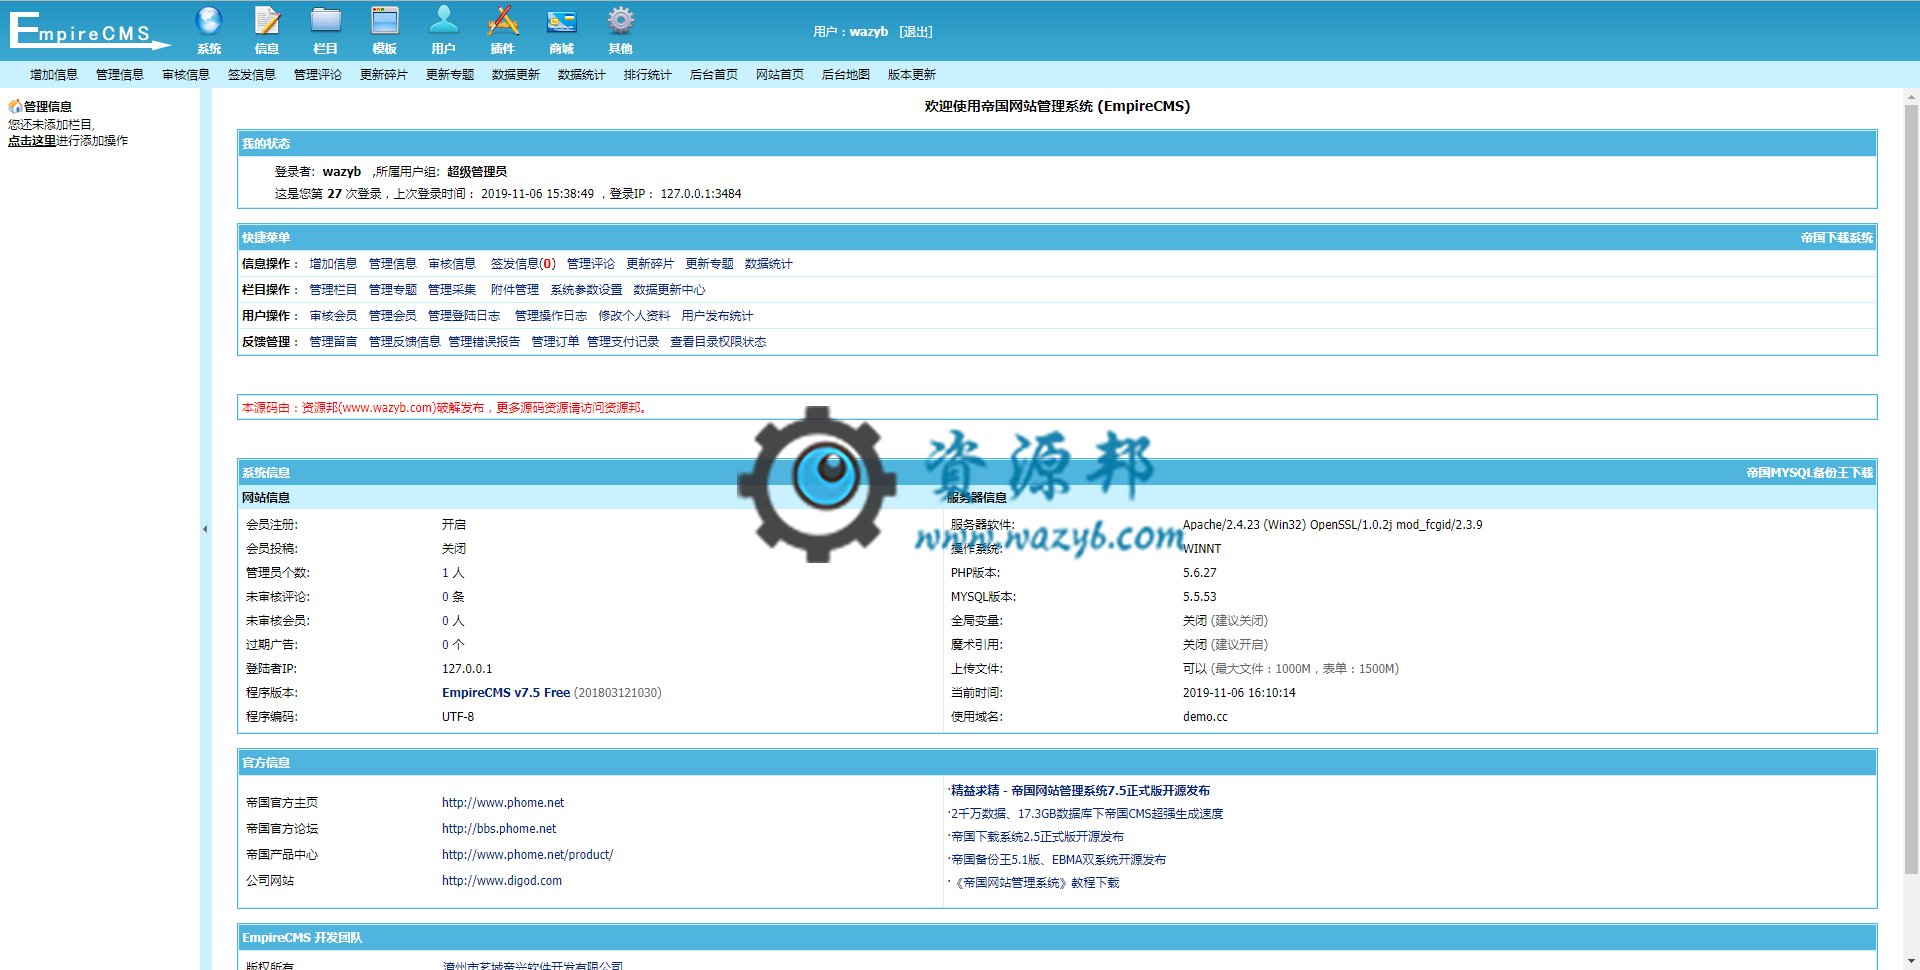Viewport: 1920px width, 970px height.
Task: Open 管理留言 in the 反馈管理 row
Action: coord(333,342)
